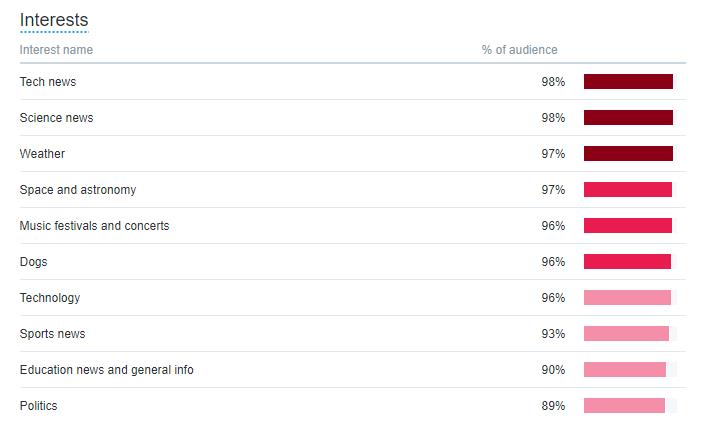Image resolution: width=708 pixels, height=430 pixels.
Task: Select Space and astronomy interest
Action: tap(78, 190)
